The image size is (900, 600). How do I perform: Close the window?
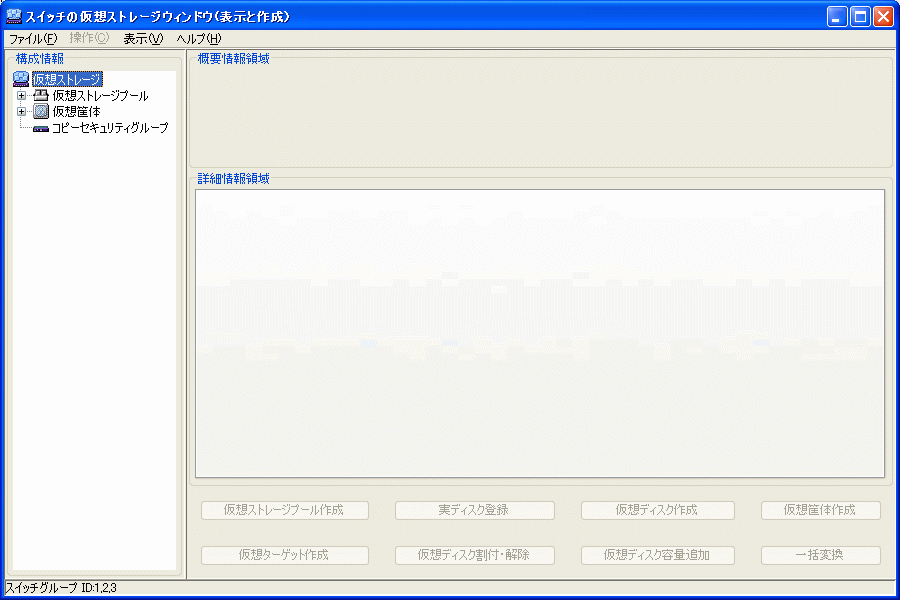click(x=883, y=17)
